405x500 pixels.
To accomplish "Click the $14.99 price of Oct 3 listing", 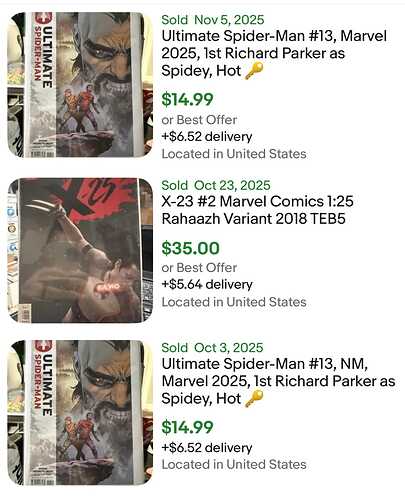I will coord(187,427).
